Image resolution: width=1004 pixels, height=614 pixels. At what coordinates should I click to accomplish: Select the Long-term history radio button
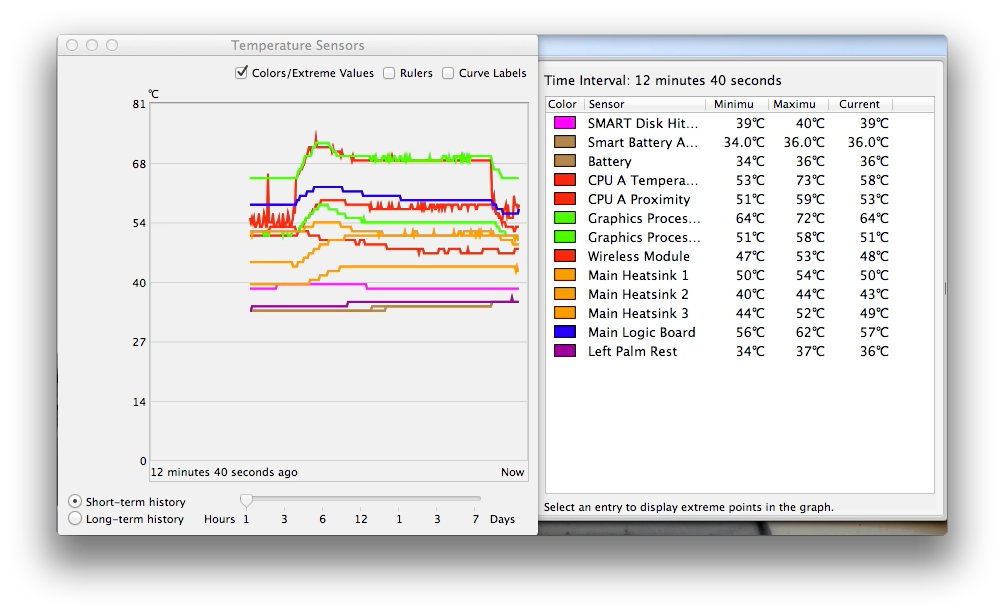pos(75,519)
